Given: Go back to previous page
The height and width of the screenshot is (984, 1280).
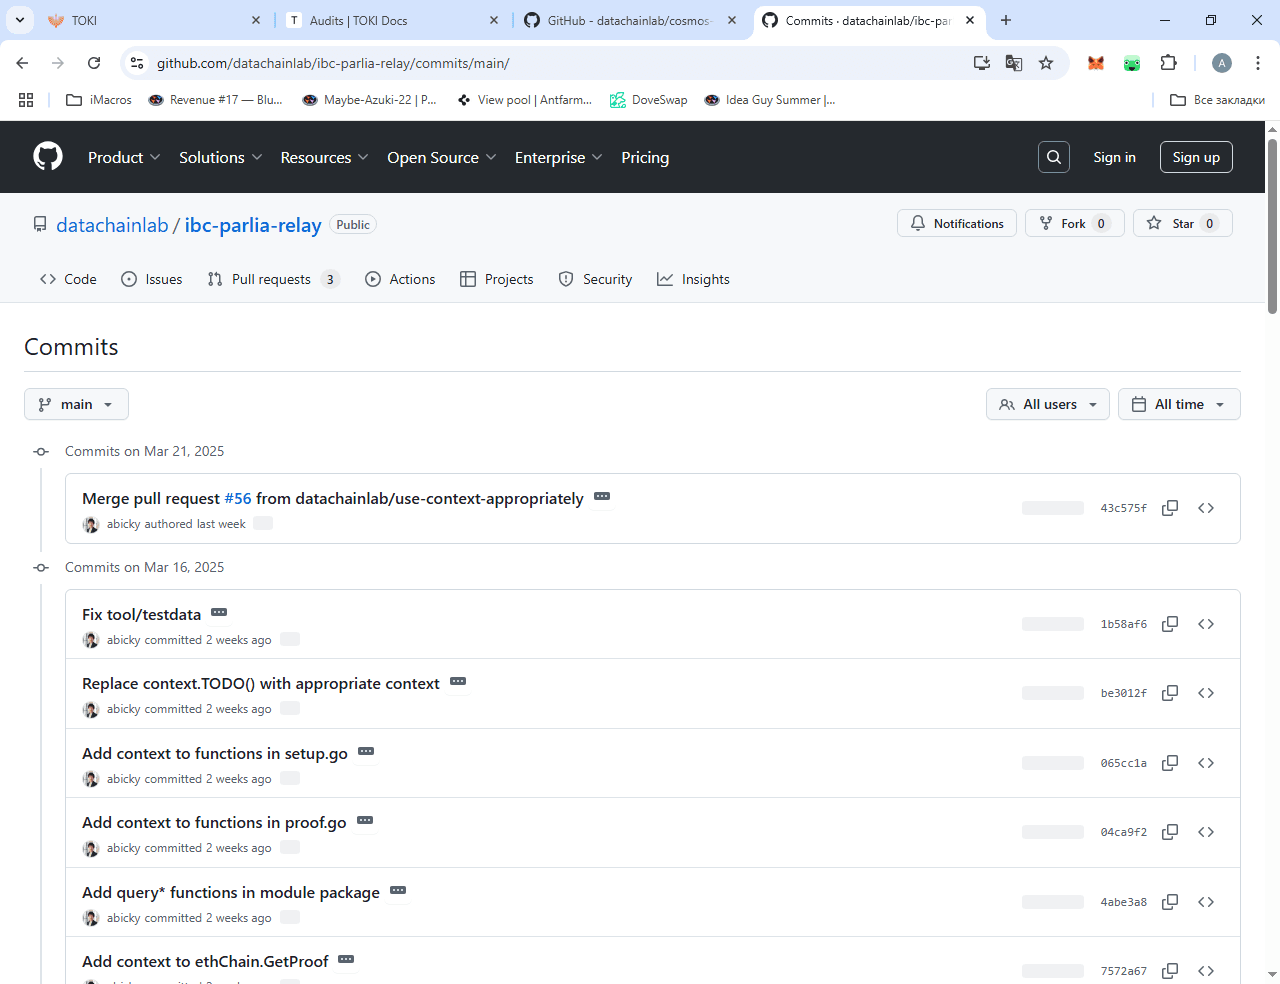Looking at the screenshot, I should pyautogui.click(x=22, y=63).
